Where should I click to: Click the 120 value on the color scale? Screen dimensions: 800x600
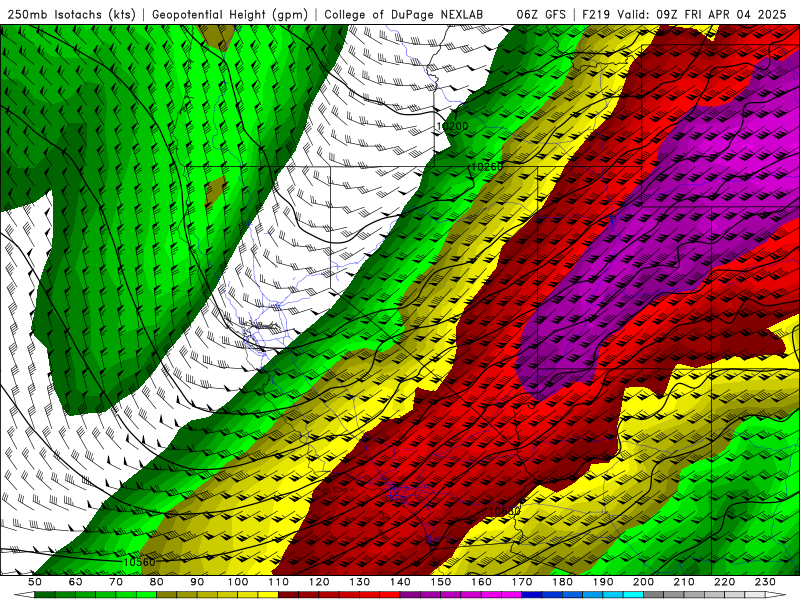(319, 582)
